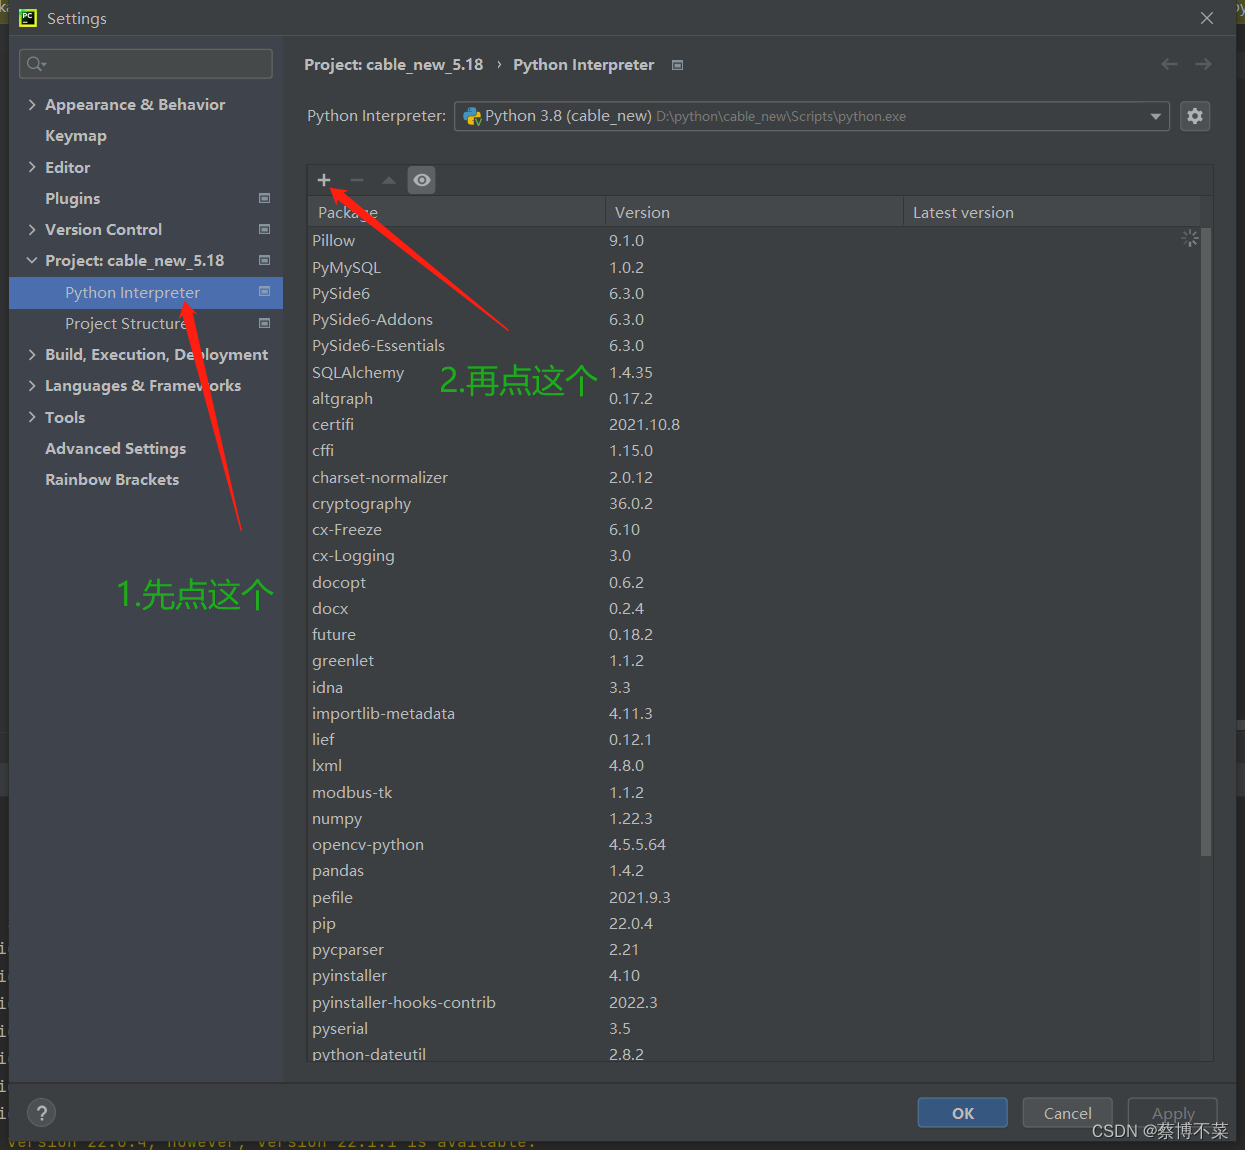Click the project-level icon beside Version Control
The height and width of the screenshot is (1150, 1245).
tap(265, 229)
